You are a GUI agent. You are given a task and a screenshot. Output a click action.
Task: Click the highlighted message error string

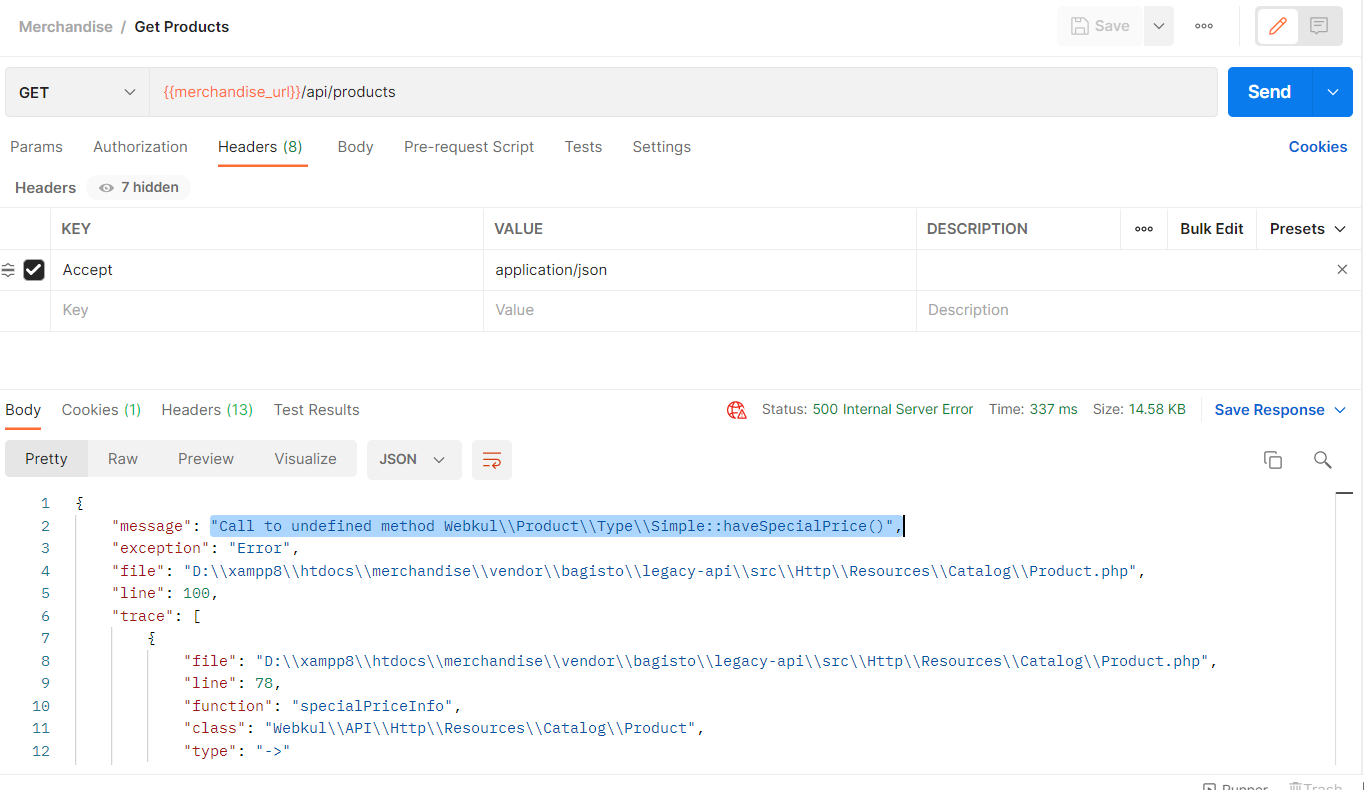coord(555,526)
